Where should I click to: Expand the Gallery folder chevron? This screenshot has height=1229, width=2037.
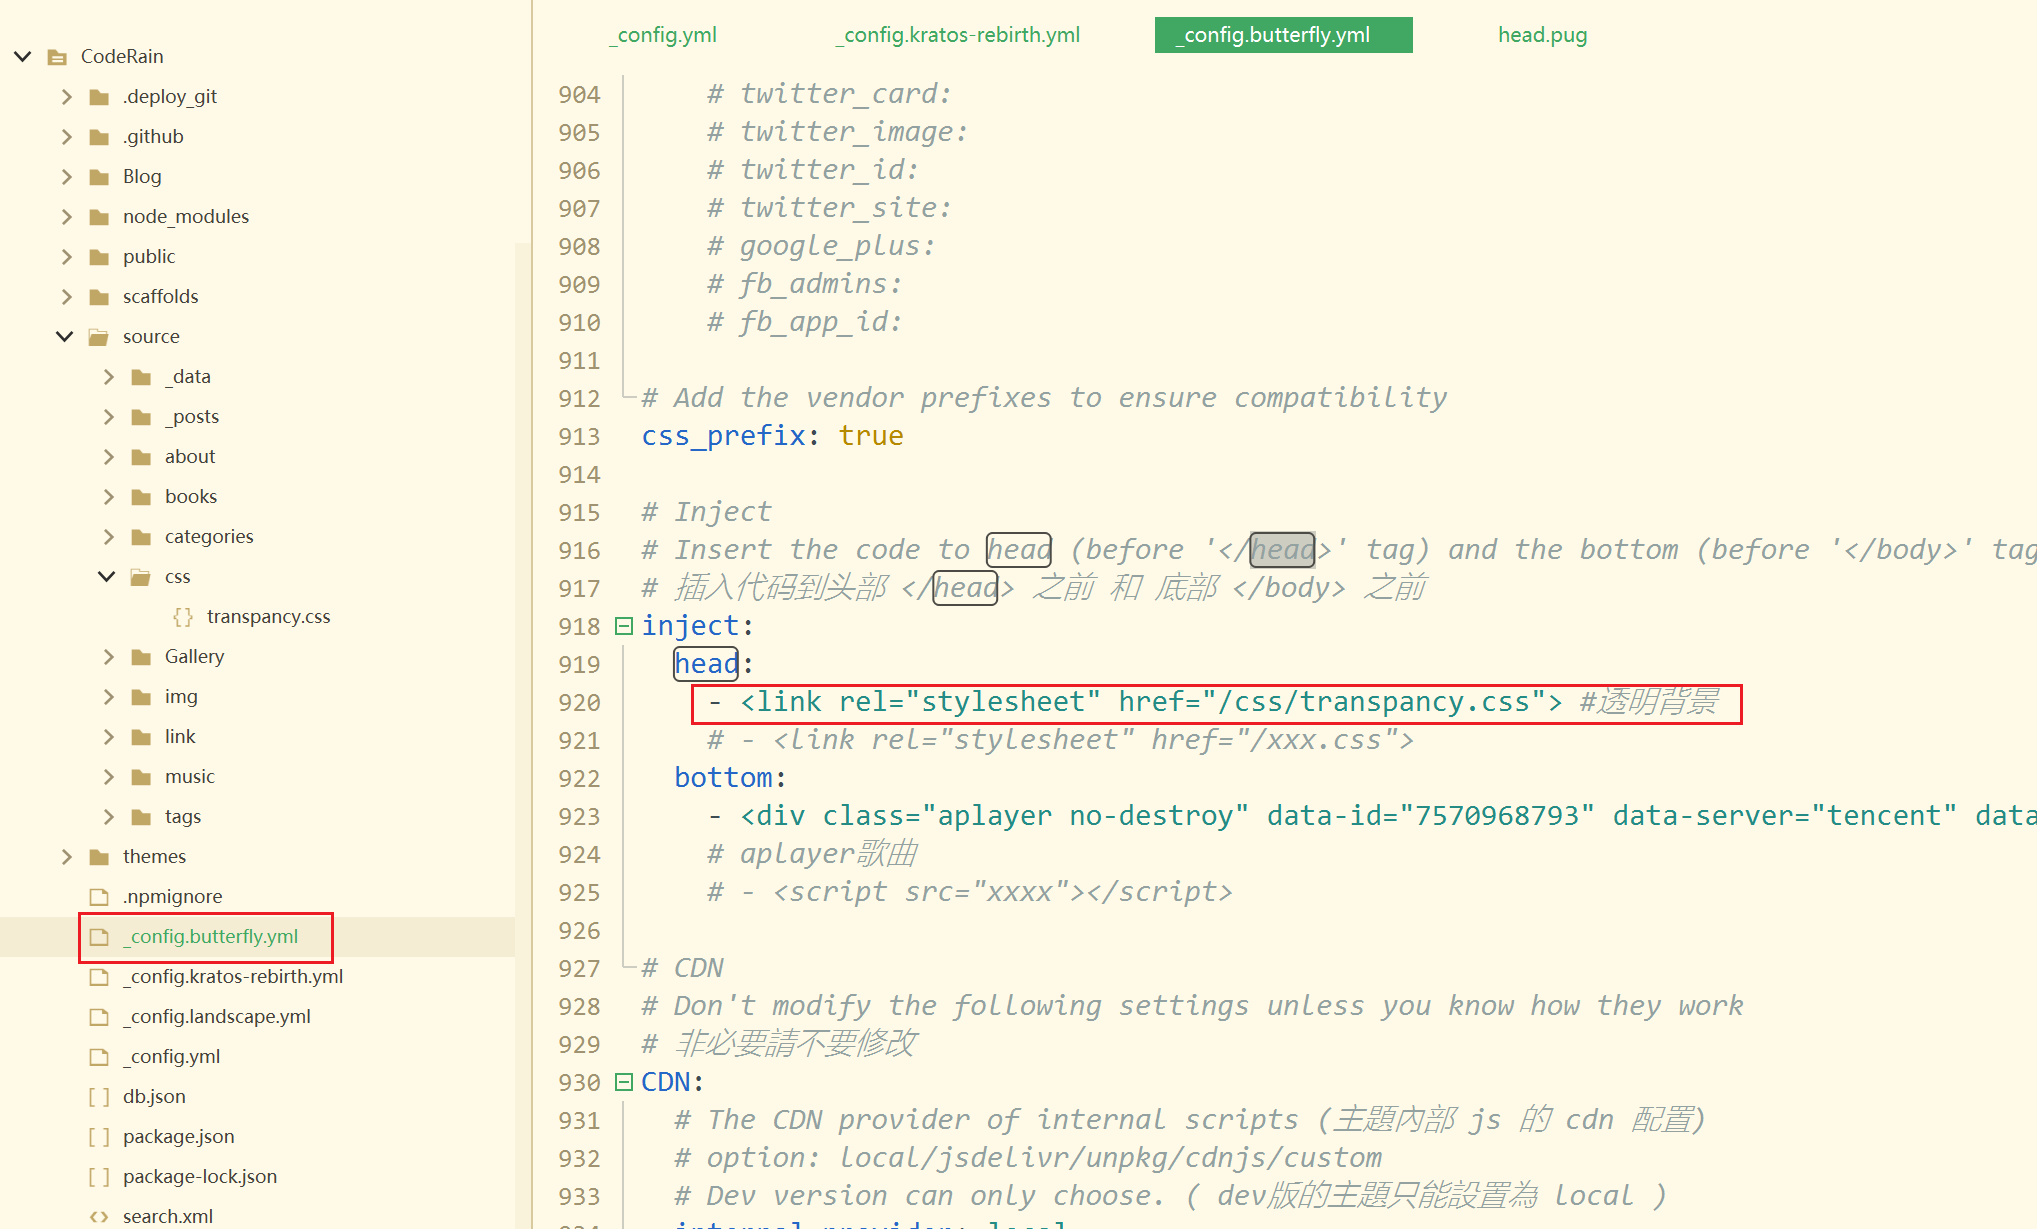(x=108, y=657)
